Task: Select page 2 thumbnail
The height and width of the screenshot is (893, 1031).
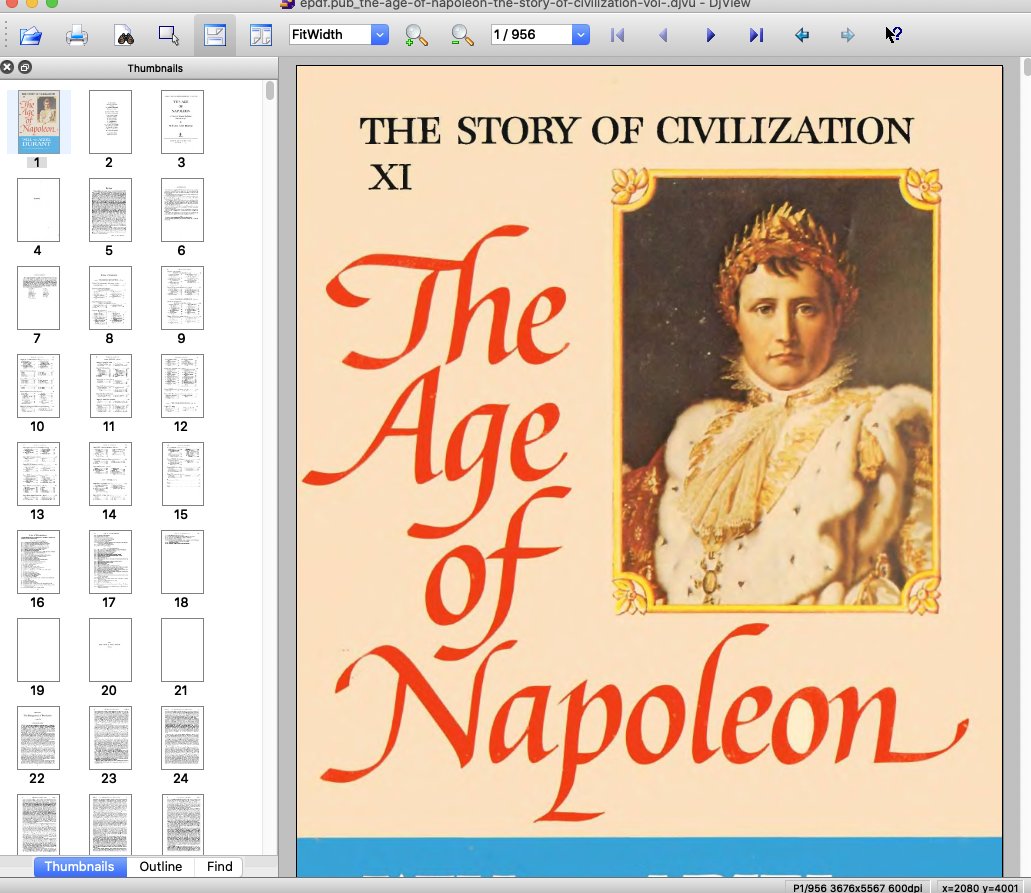Action: pos(110,122)
